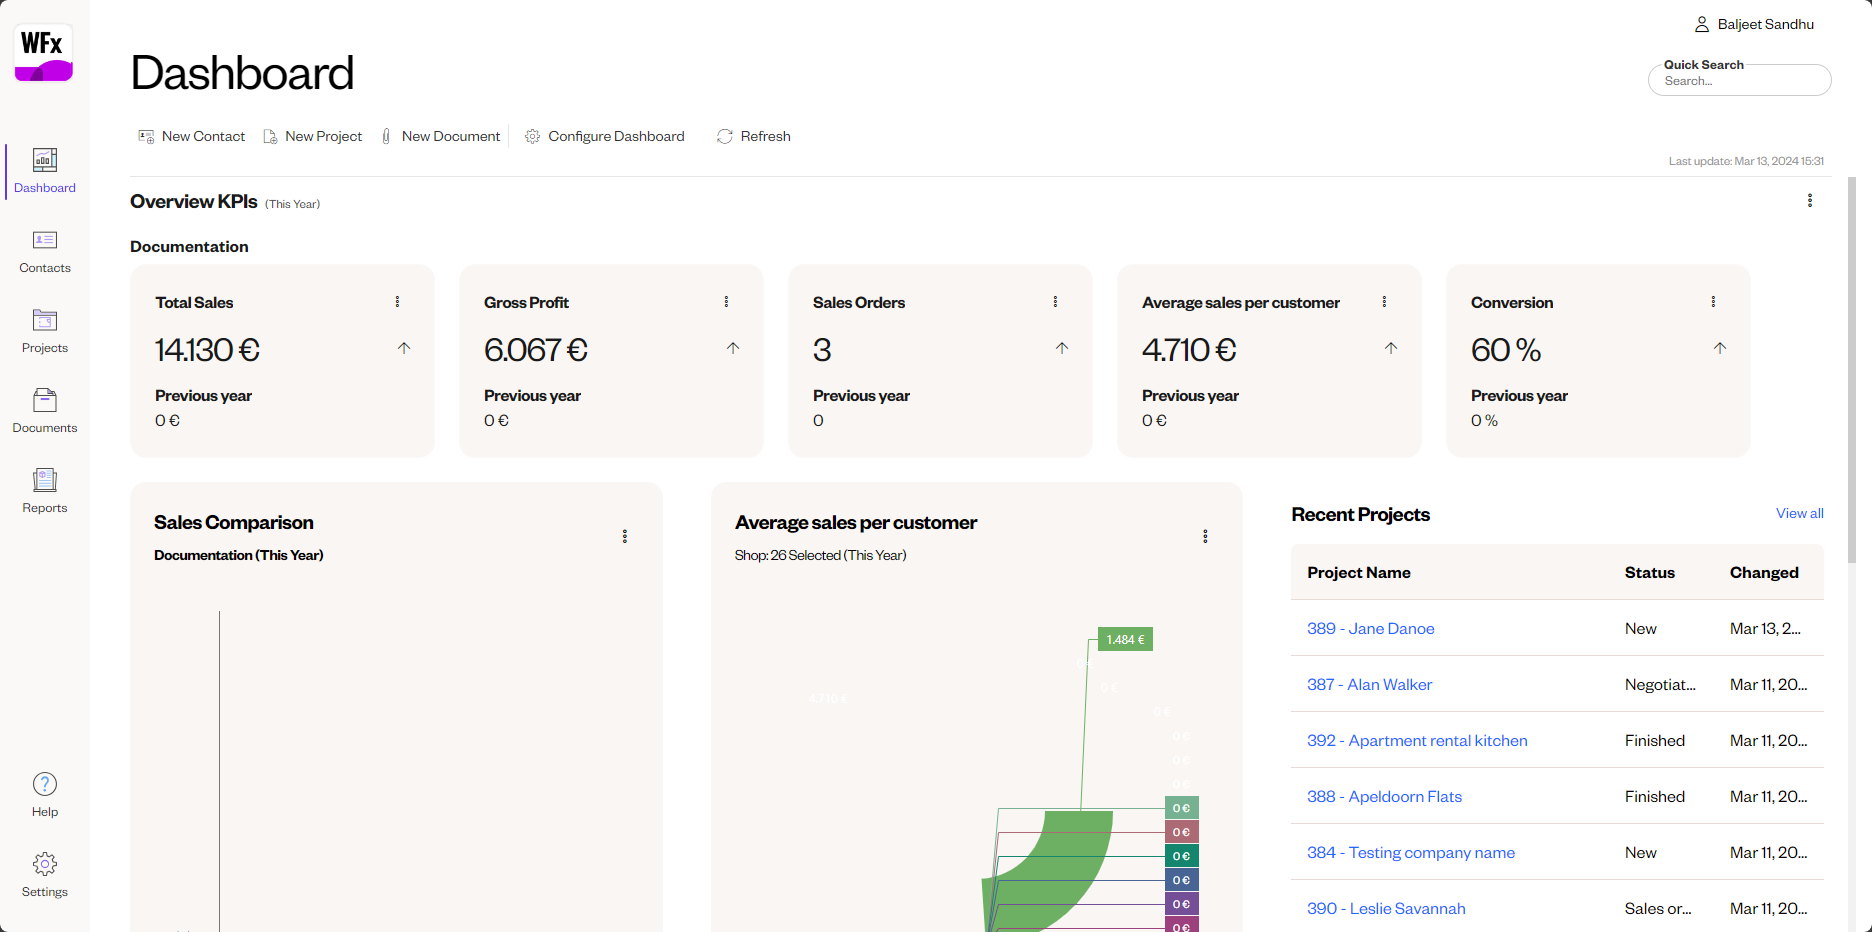Go to the Projects sidebar section
The height and width of the screenshot is (932, 1872).
[45, 331]
